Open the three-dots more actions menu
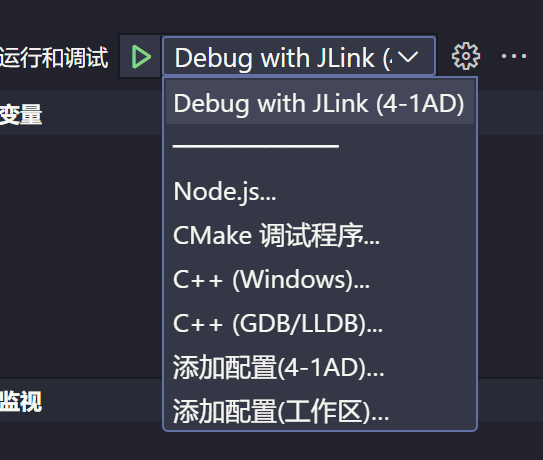 [514, 56]
